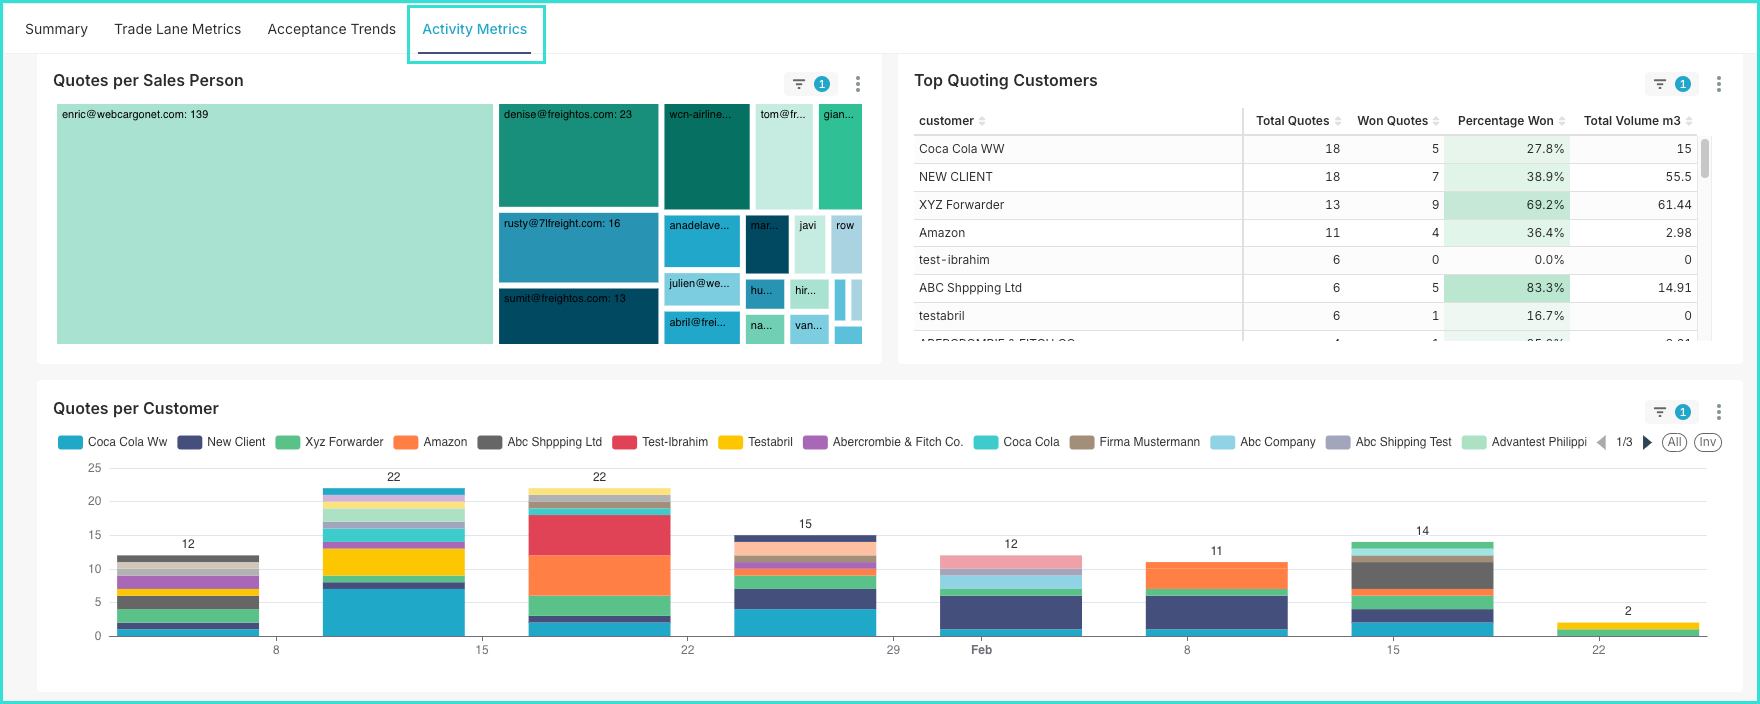Click the All legend button
This screenshot has width=1760, height=704.
click(x=1674, y=442)
